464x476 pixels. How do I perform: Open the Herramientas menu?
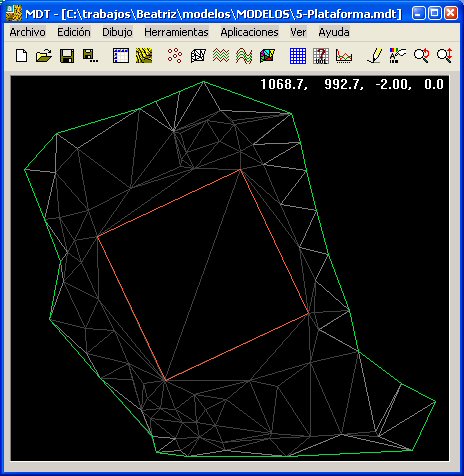176,32
